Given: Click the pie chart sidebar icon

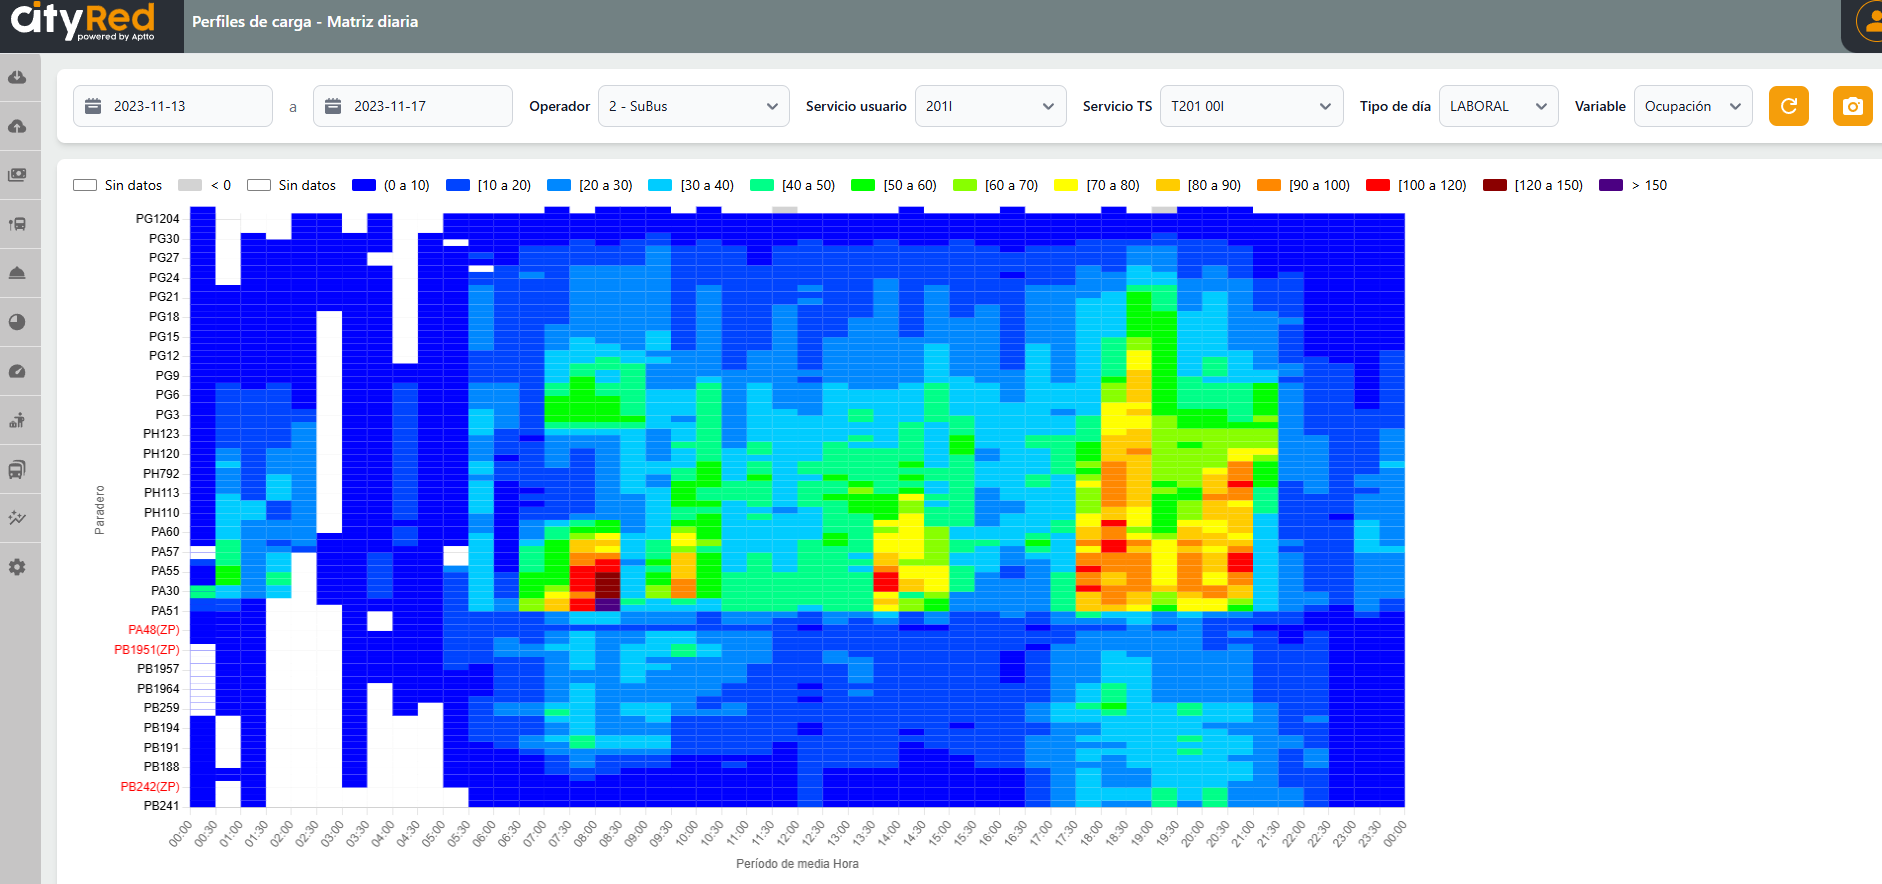Looking at the screenshot, I should click(17, 322).
